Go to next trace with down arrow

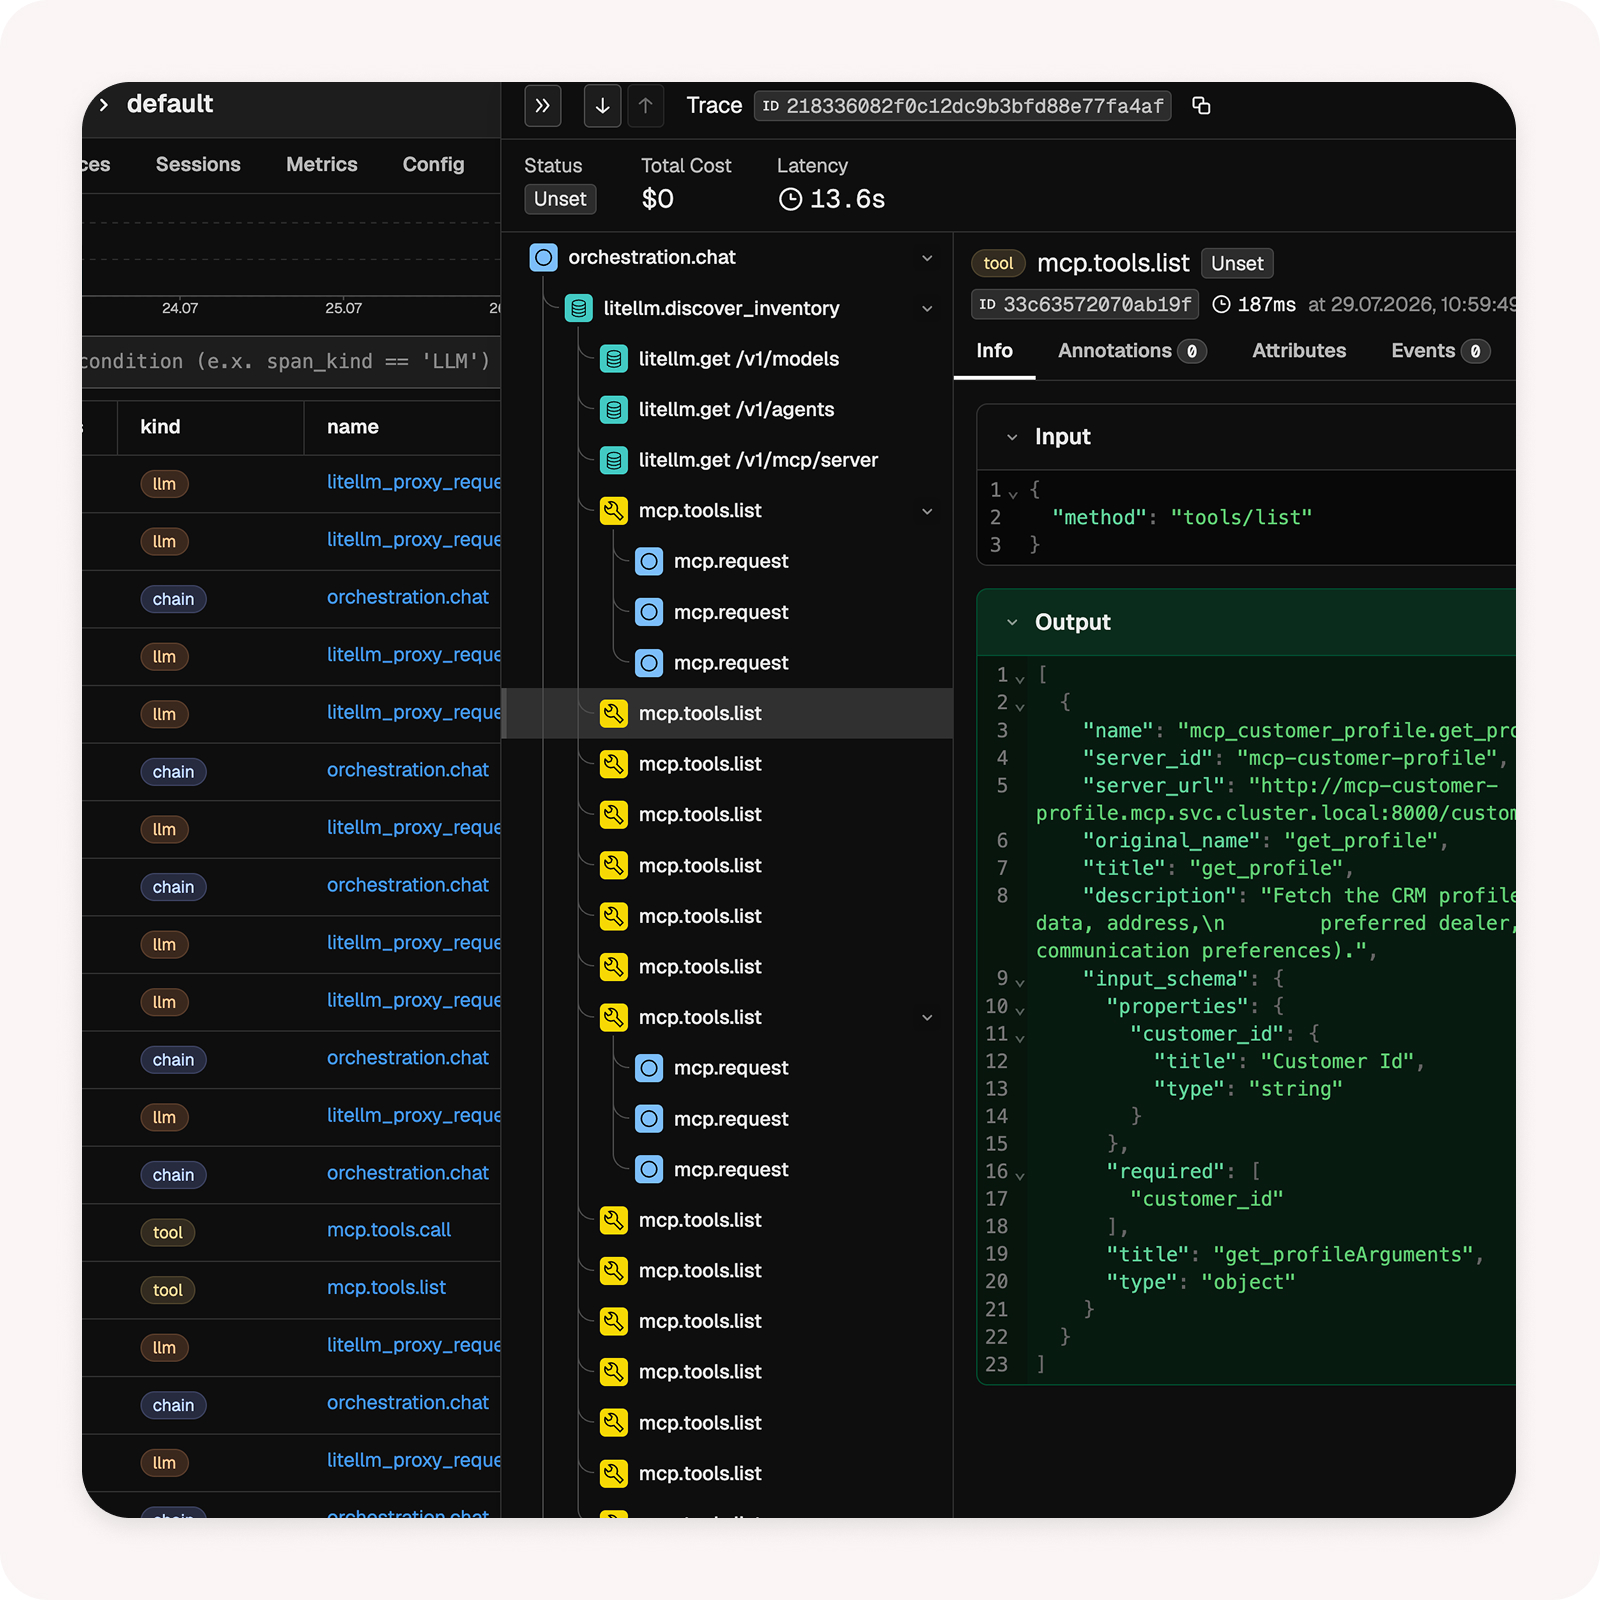[x=602, y=106]
